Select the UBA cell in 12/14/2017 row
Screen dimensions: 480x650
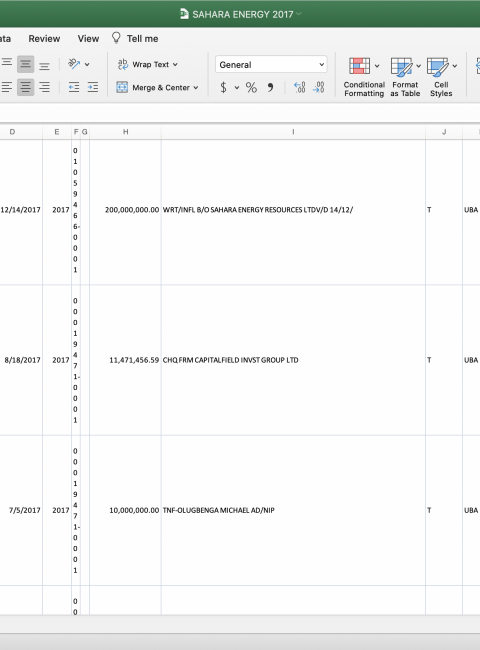point(471,210)
